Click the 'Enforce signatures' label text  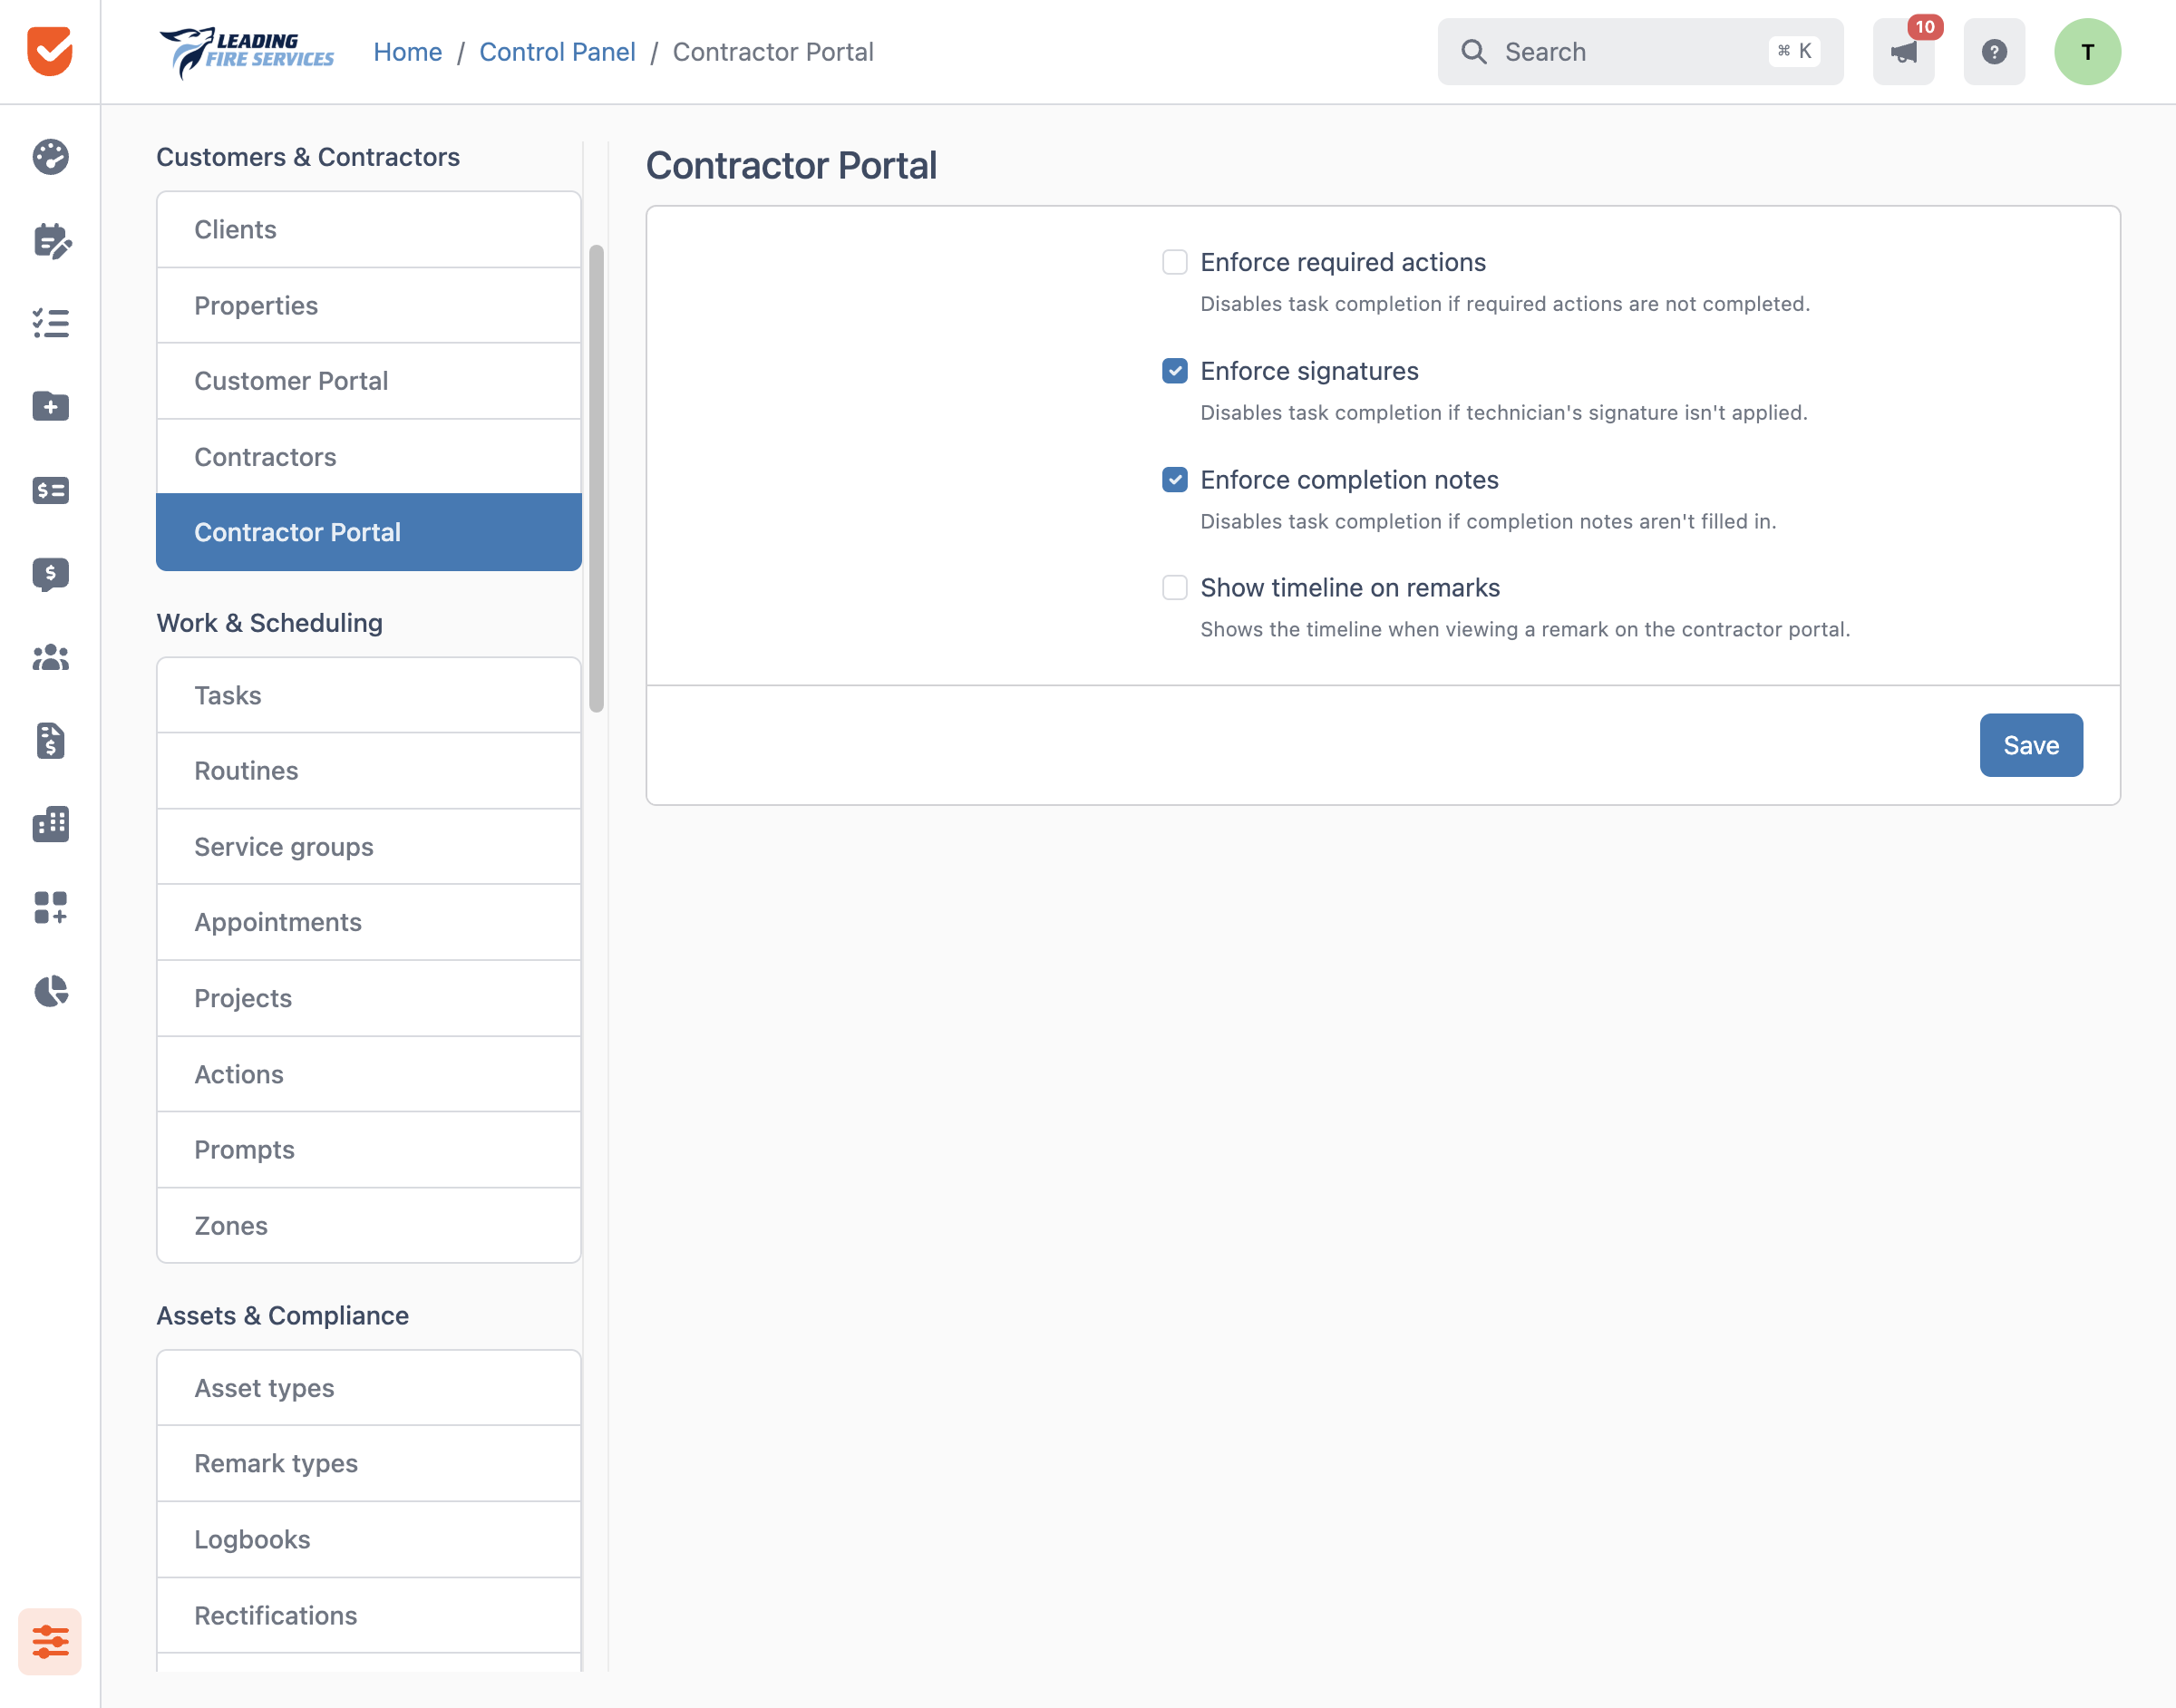pos(1309,371)
